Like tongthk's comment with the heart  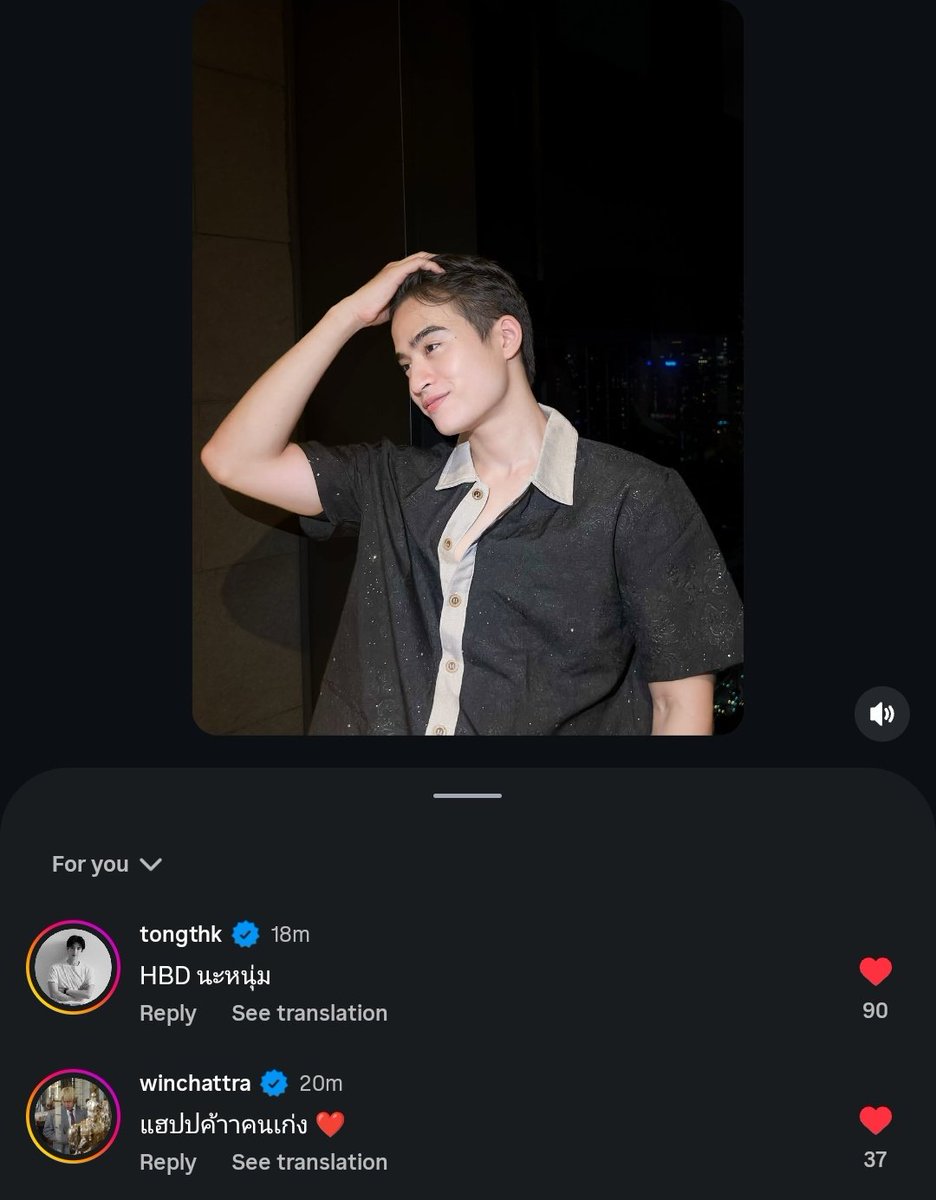875,971
